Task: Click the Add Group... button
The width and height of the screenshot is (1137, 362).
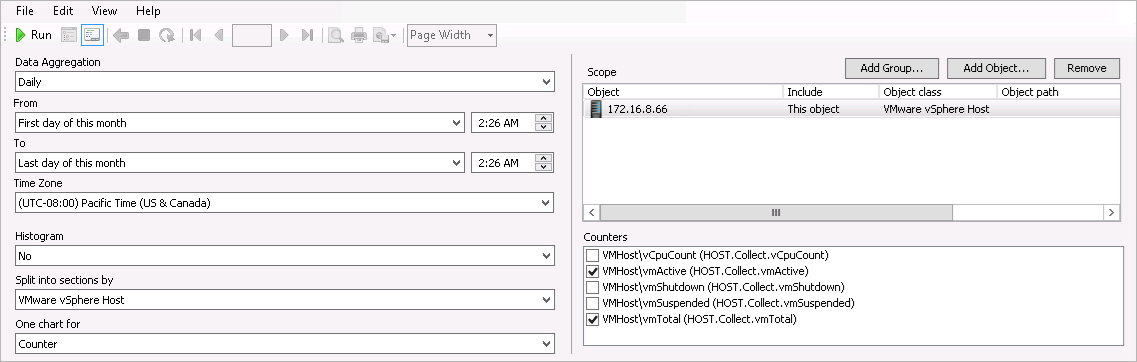Action: tap(892, 68)
